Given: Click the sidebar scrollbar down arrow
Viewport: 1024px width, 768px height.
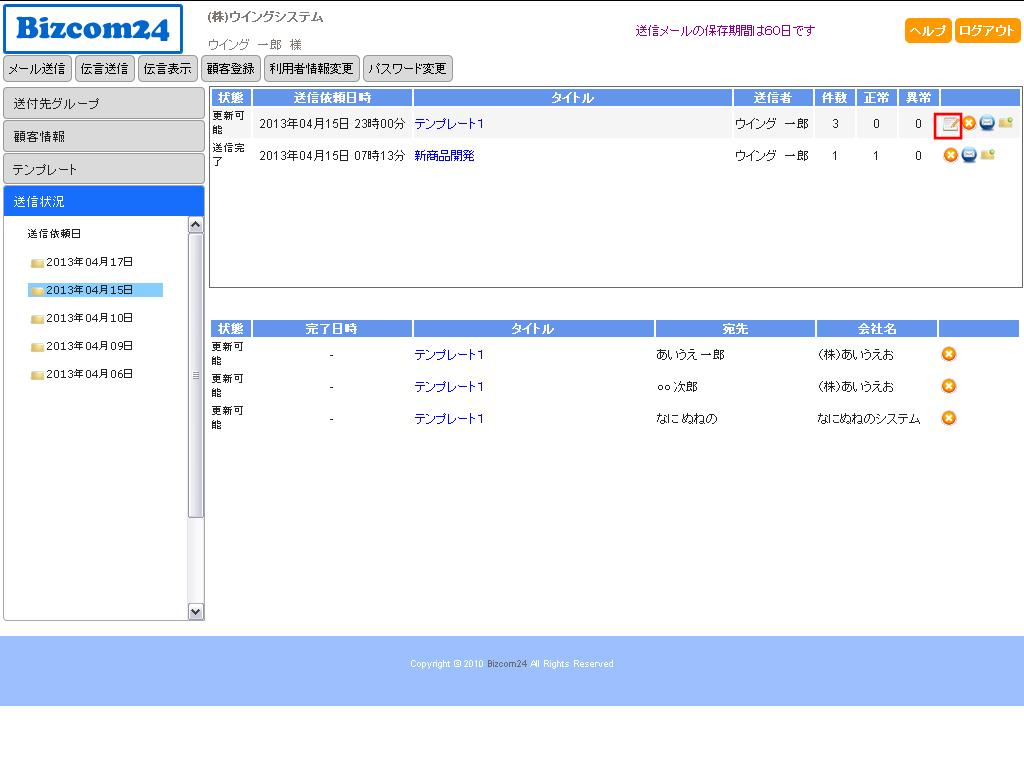Looking at the screenshot, I should click(196, 611).
